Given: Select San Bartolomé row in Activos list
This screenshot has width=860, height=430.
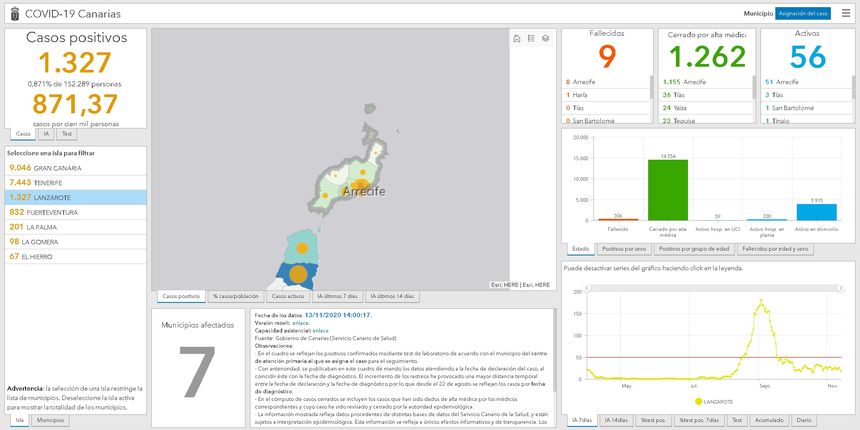Looking at the screenshot, I should (807, 108).
